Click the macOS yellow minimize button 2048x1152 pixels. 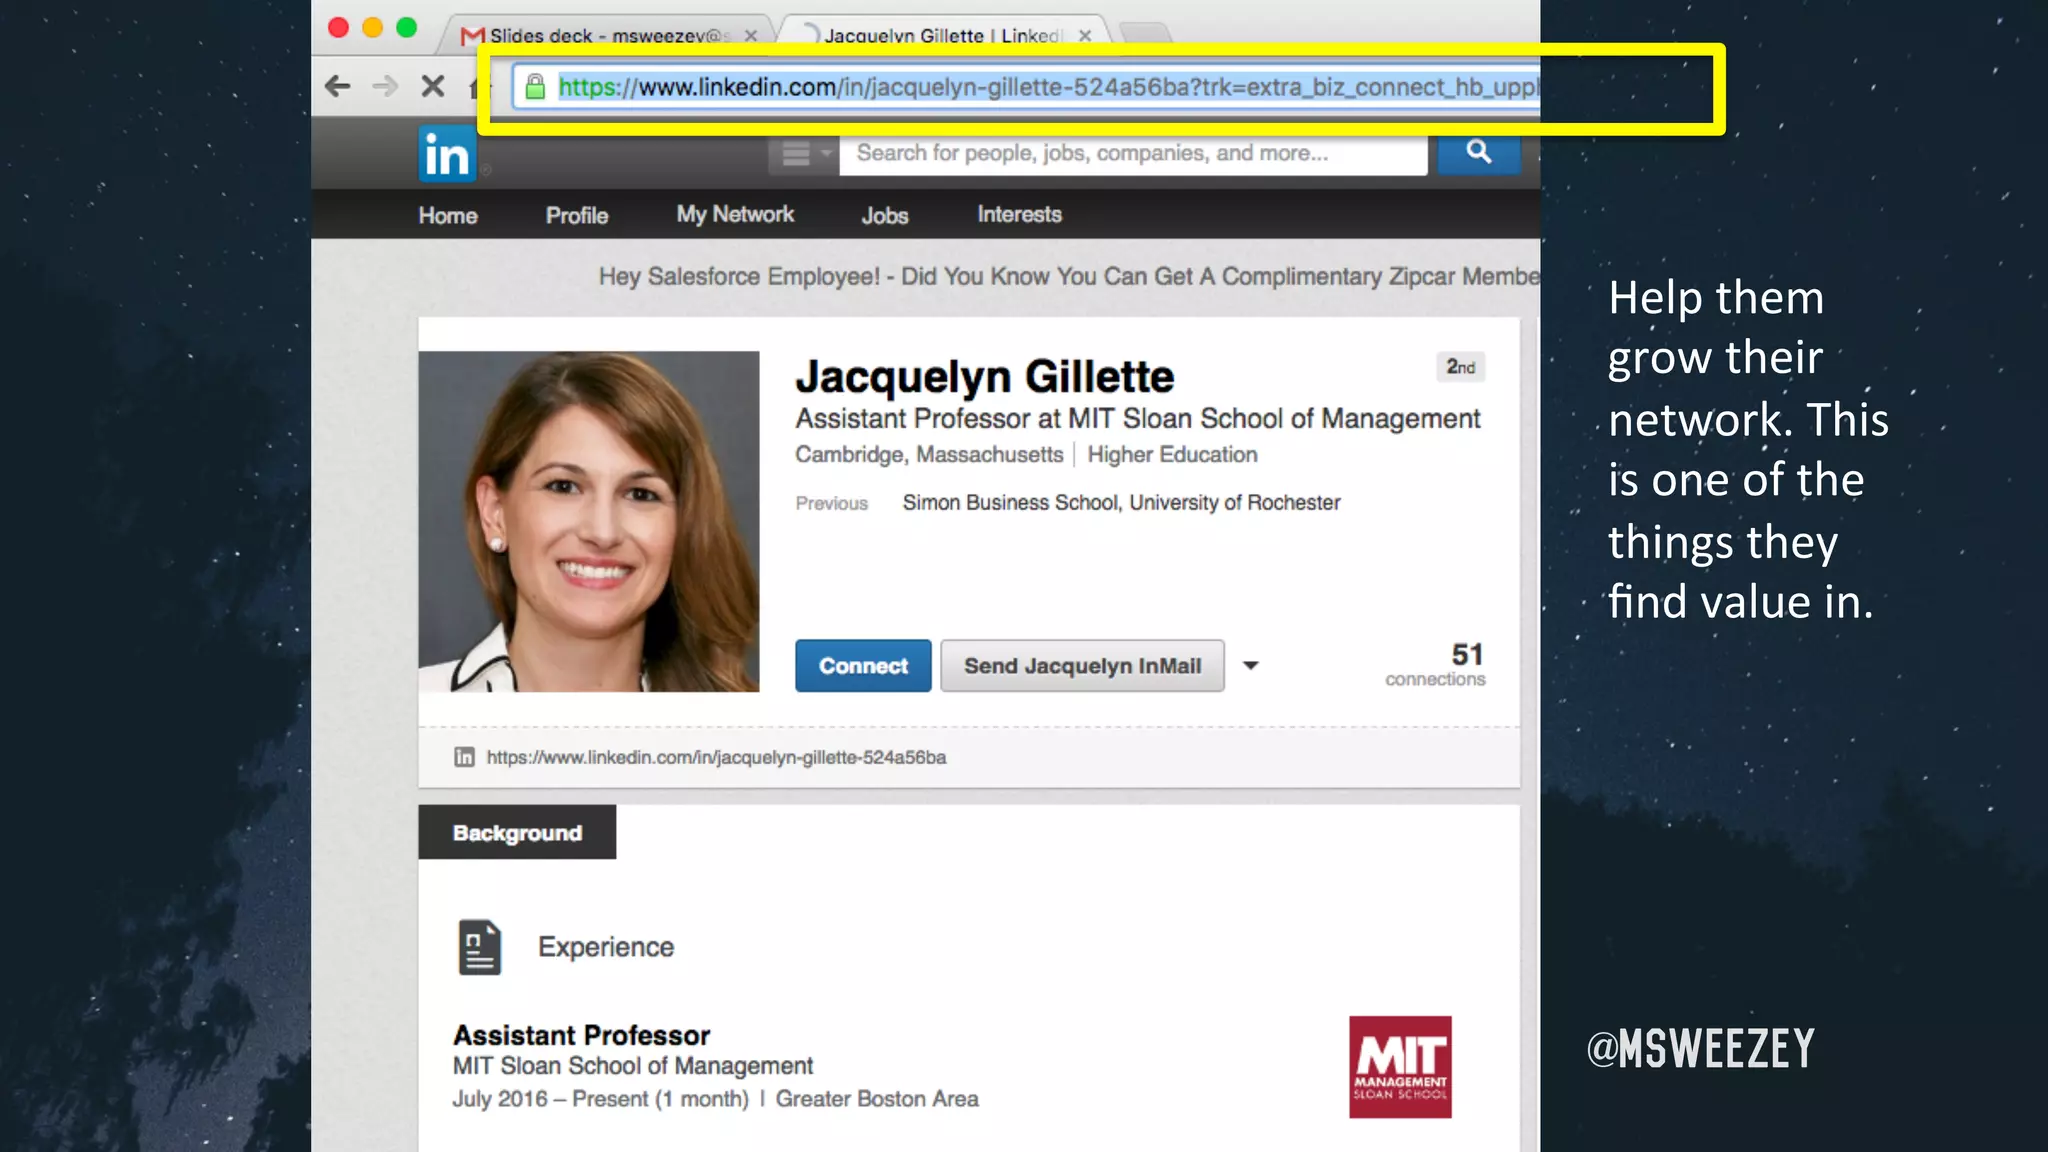(x=372, y=28)
